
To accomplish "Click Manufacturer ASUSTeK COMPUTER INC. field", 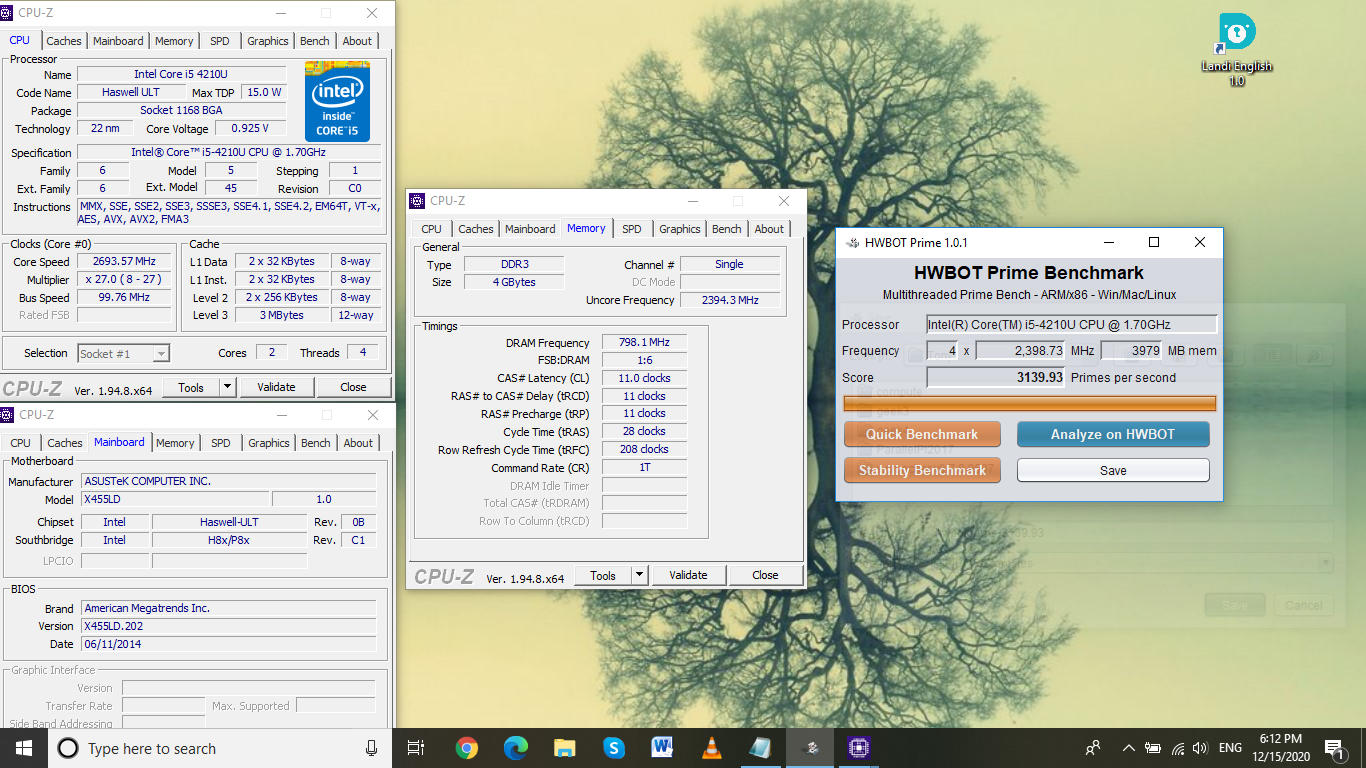I will coord(228,481).
